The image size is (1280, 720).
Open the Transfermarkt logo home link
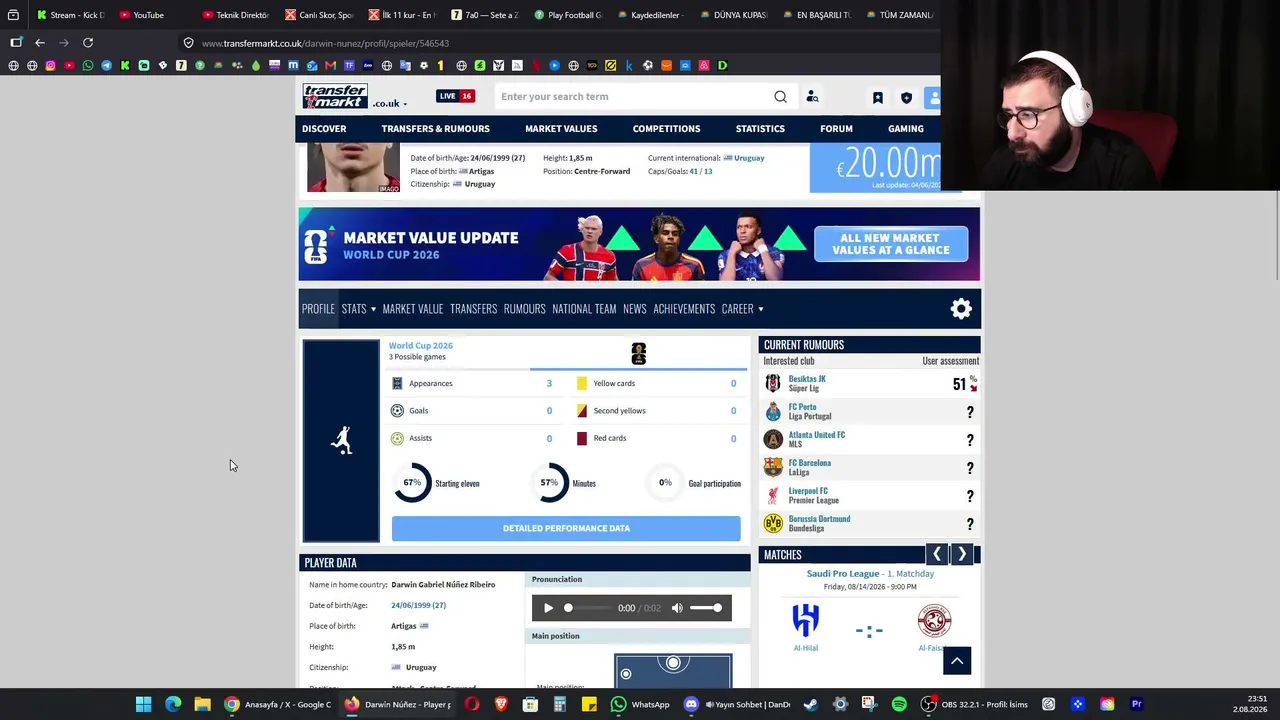(x=335, y=96)
